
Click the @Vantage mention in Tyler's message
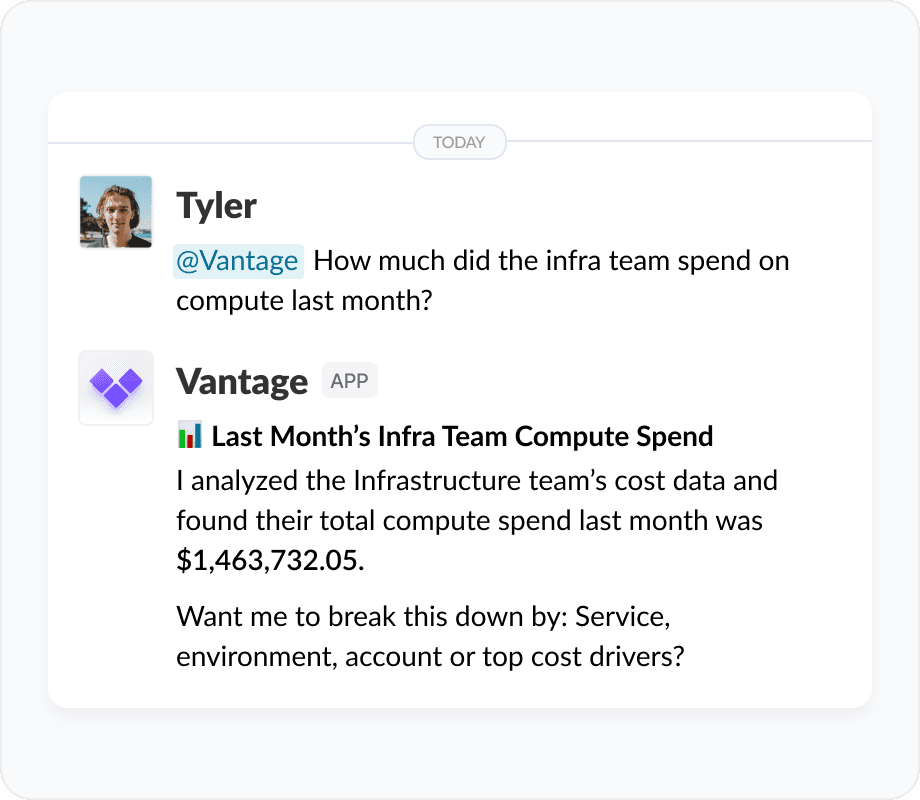coord(238,262)
